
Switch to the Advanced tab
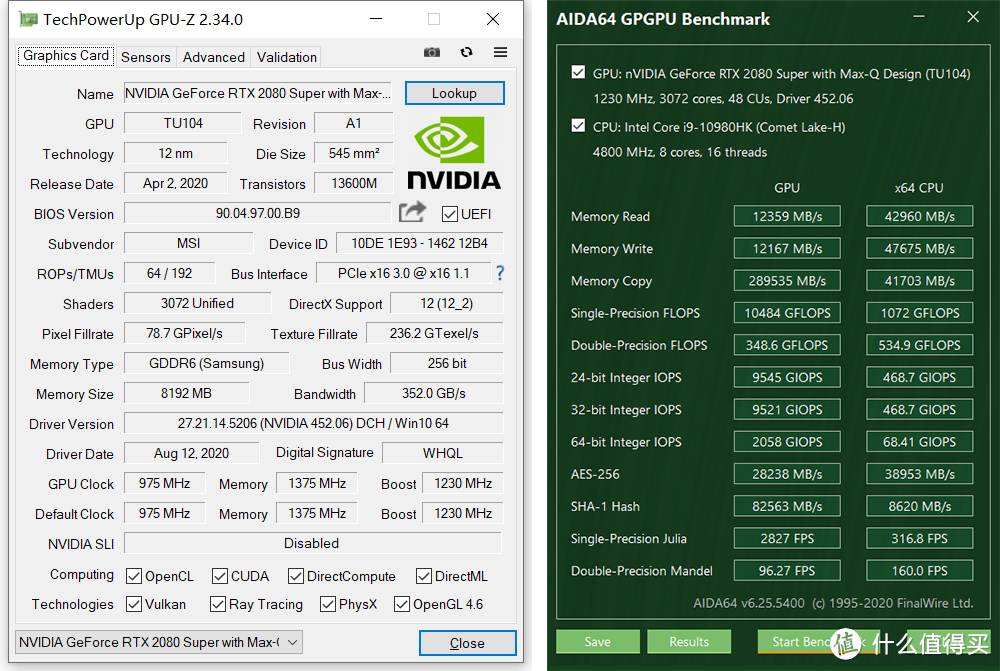[x=214, y=57]
